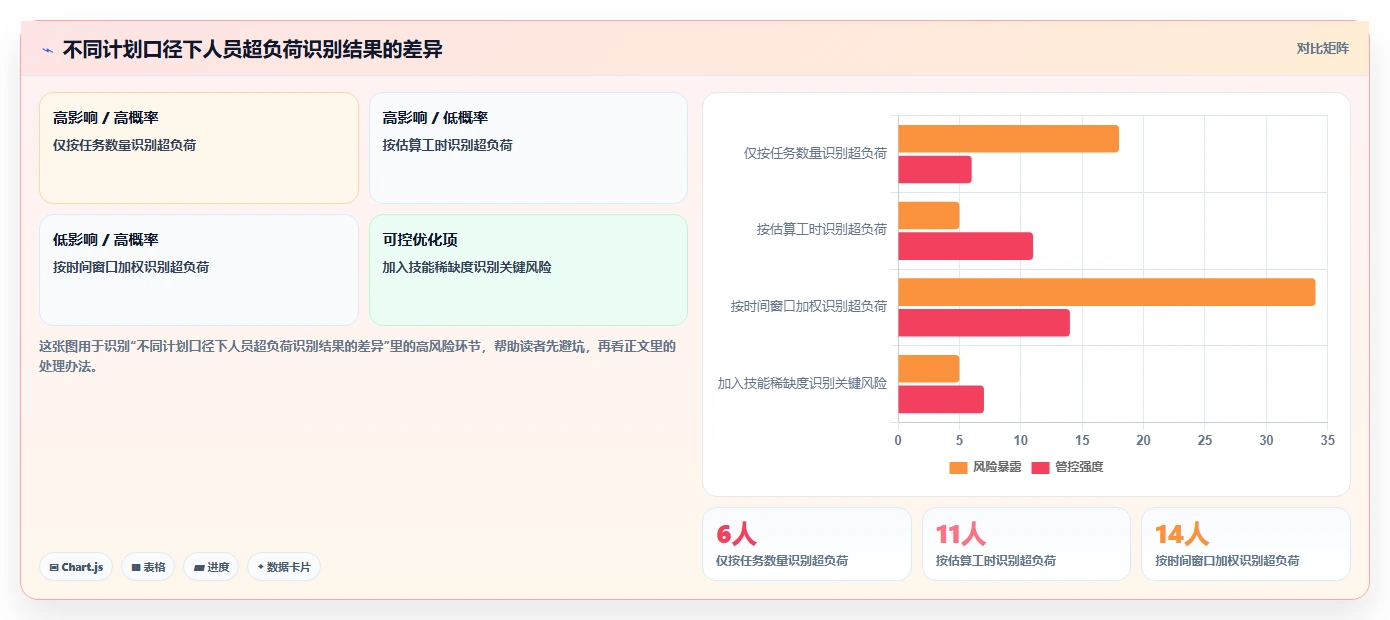Click chart axis label 按时间窗口加权识别超负荷
The image size is (1390, 620).
809,307
